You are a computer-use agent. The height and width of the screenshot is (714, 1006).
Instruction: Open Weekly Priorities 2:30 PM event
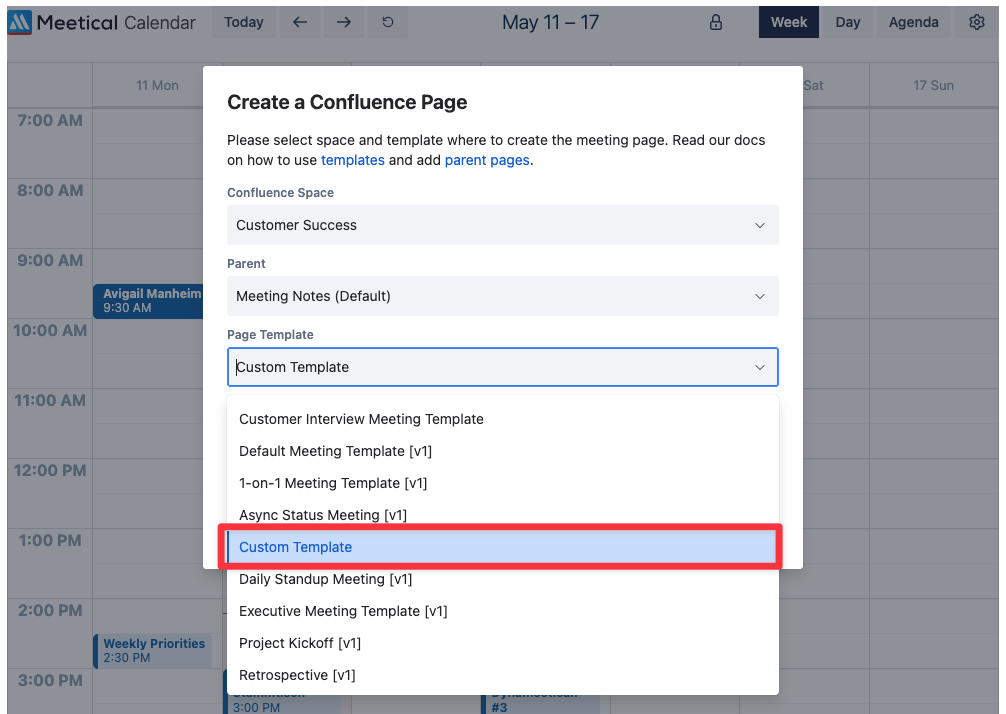153,650
